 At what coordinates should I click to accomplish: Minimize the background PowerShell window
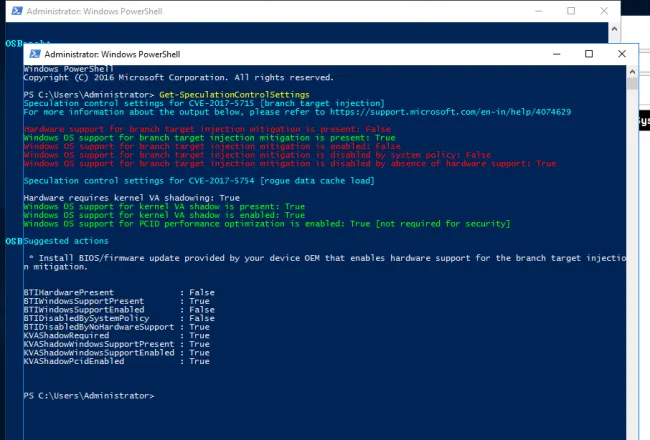(539, 11)
